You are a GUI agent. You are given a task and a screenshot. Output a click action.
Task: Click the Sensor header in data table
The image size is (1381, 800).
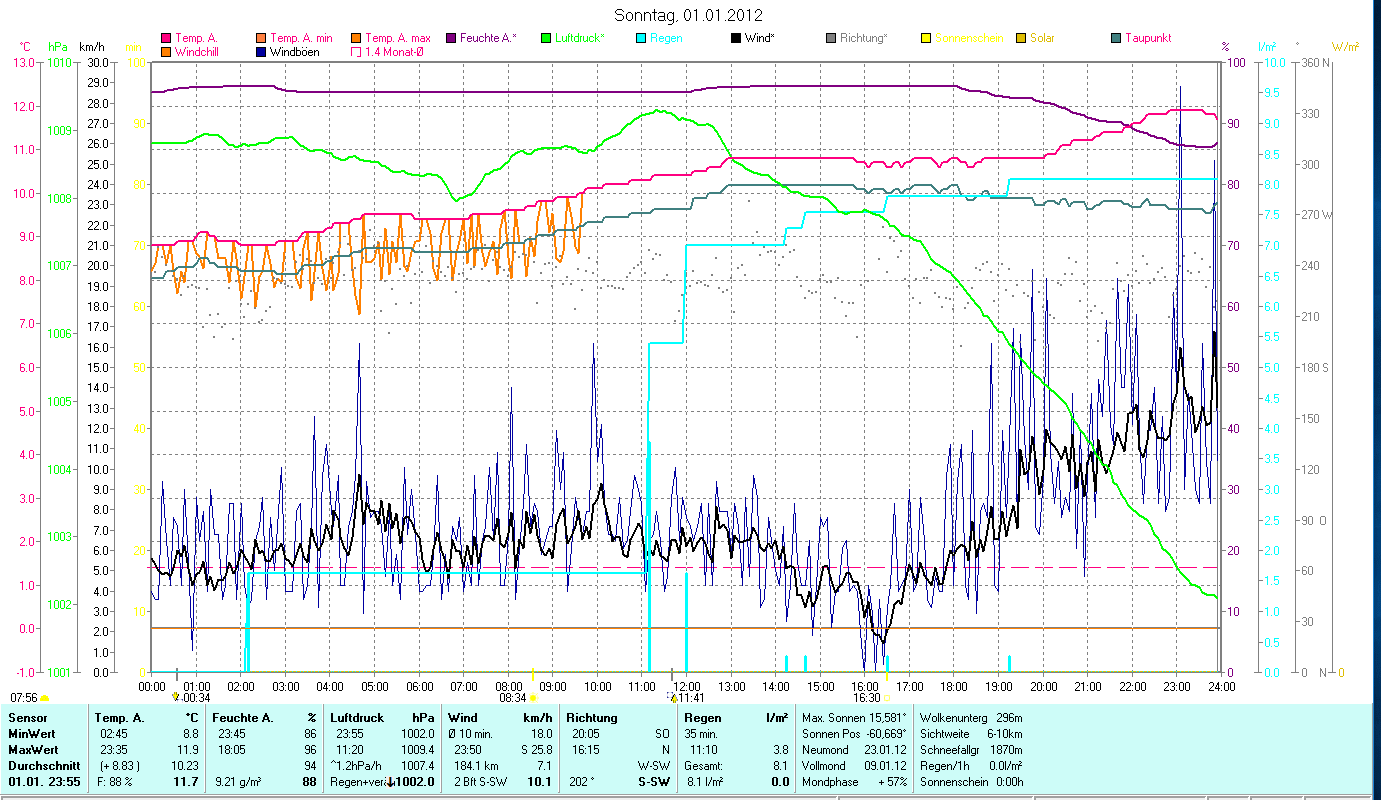pos(27,718)
